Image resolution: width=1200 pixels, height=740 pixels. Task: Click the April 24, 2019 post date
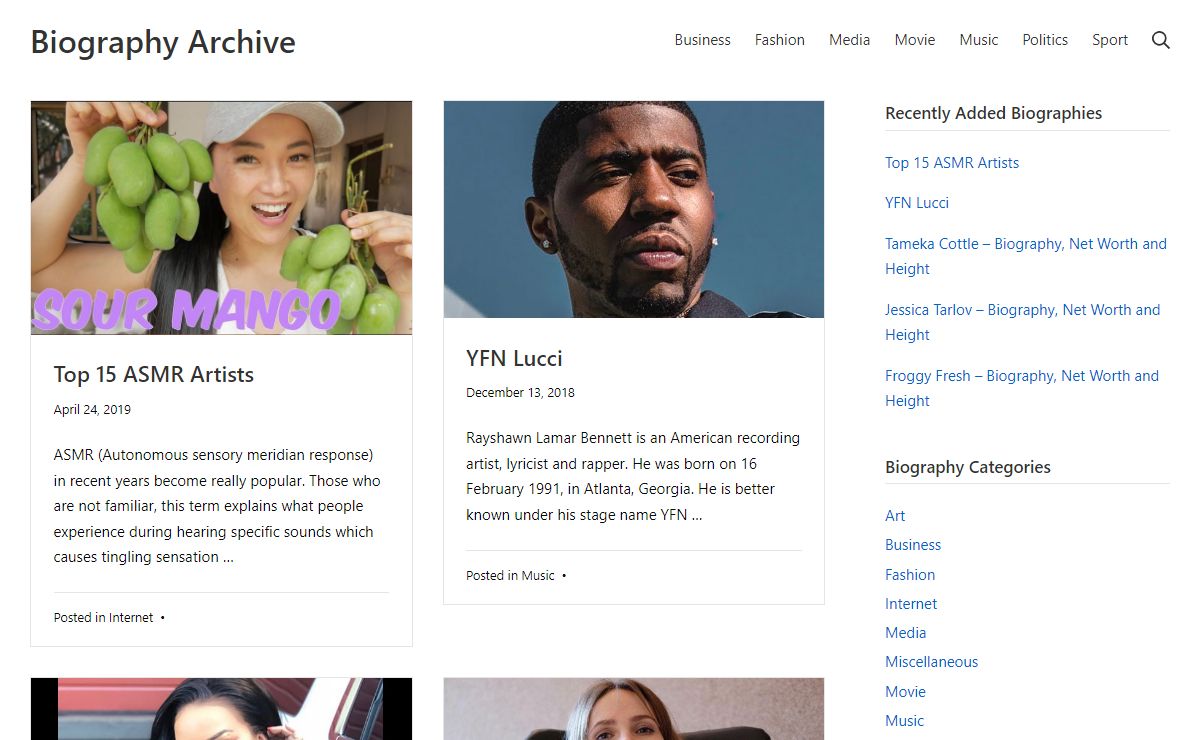[92, 410]
